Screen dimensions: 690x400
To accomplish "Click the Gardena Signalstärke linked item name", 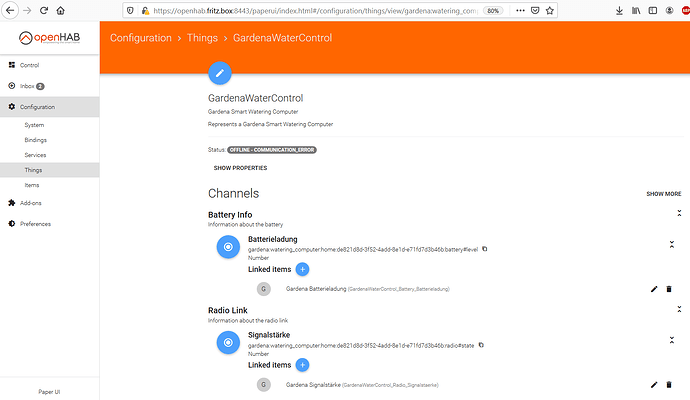I will pos(313,385).
